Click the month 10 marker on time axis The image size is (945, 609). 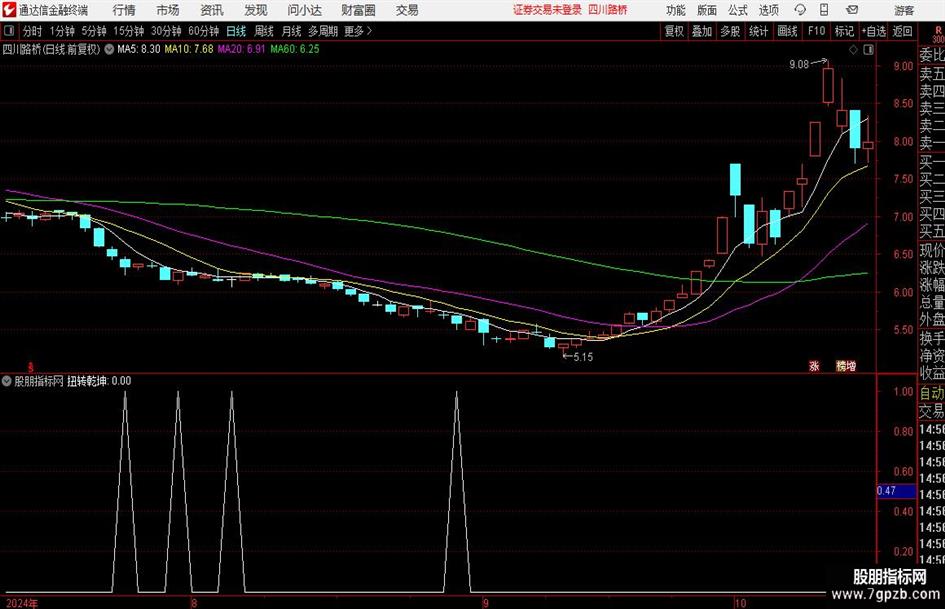click(741, 603)
